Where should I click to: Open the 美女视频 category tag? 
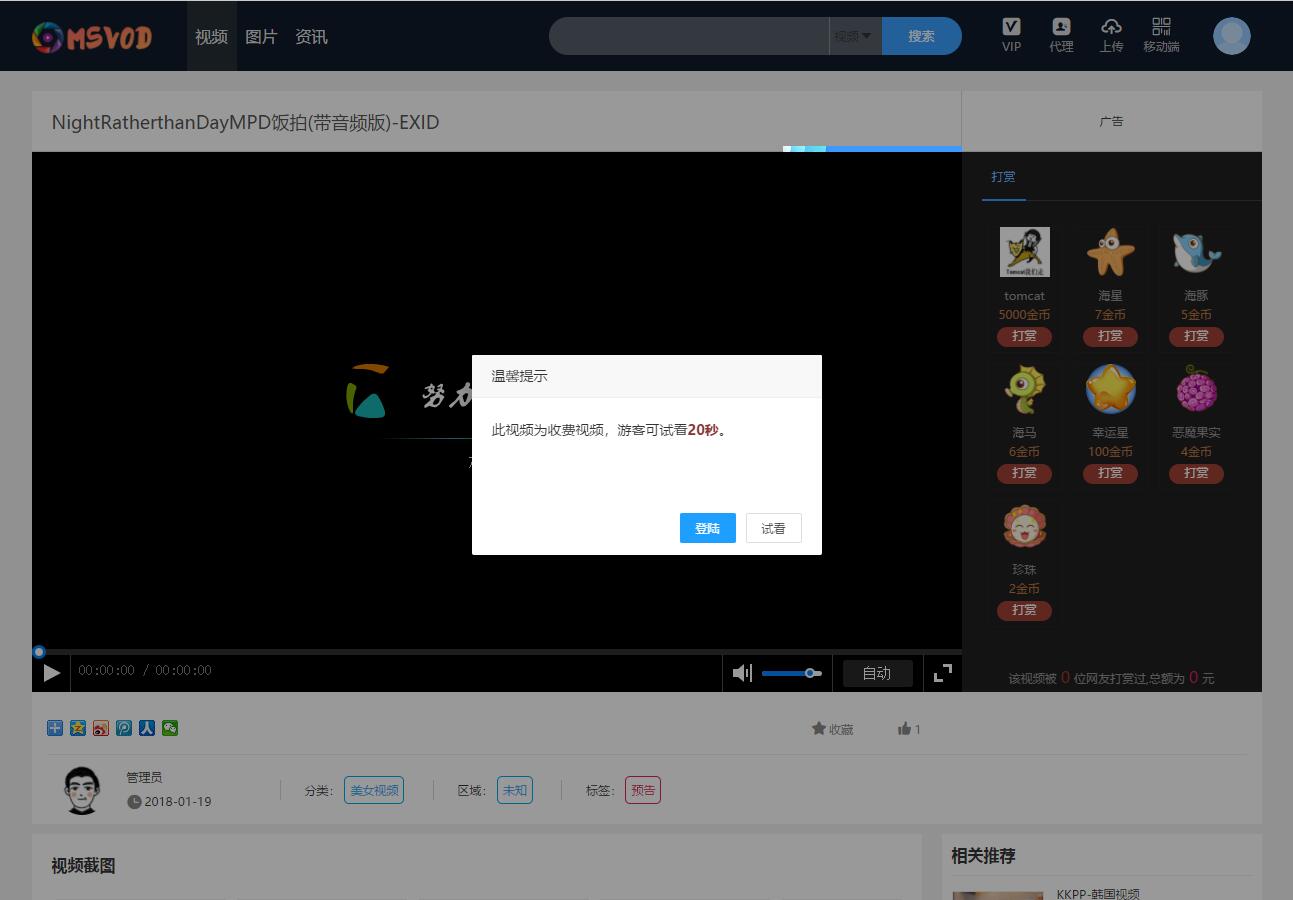[374, 790]
